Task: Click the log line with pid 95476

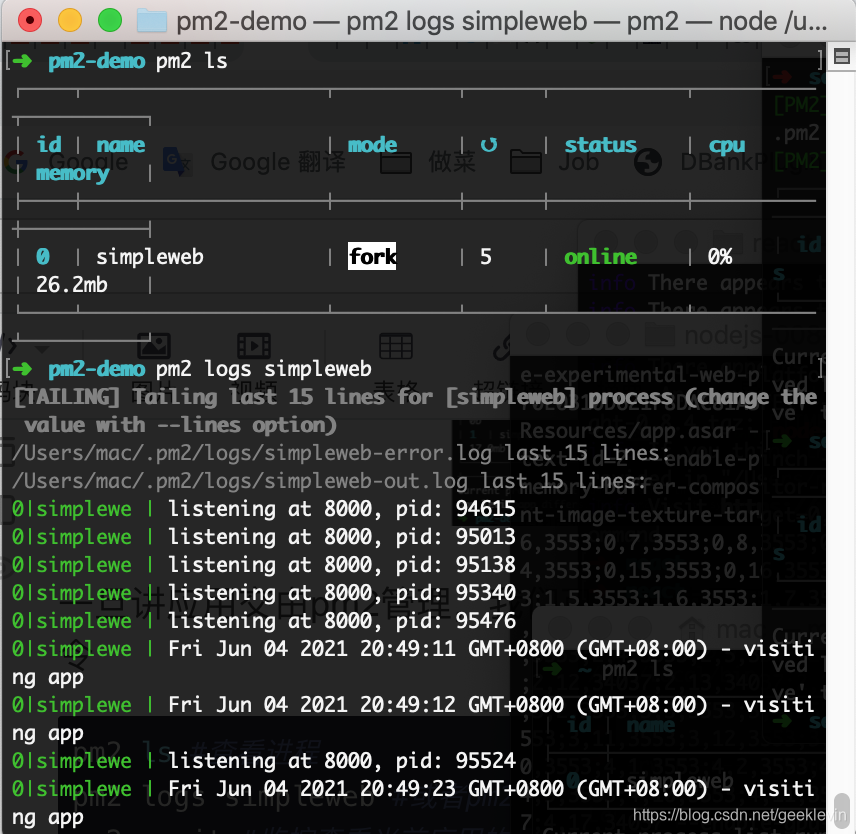Action: [x=264, y=621]
